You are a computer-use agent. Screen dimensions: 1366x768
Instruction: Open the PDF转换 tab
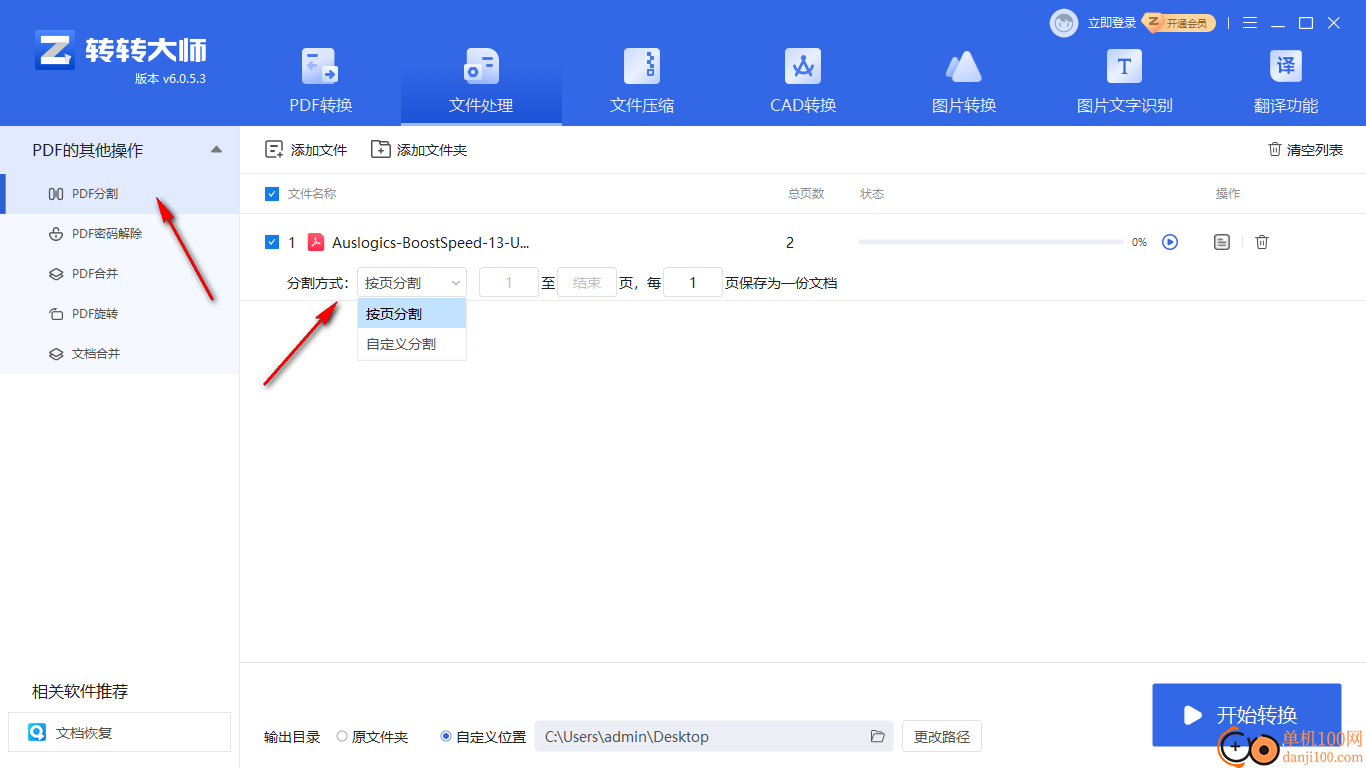320,81
